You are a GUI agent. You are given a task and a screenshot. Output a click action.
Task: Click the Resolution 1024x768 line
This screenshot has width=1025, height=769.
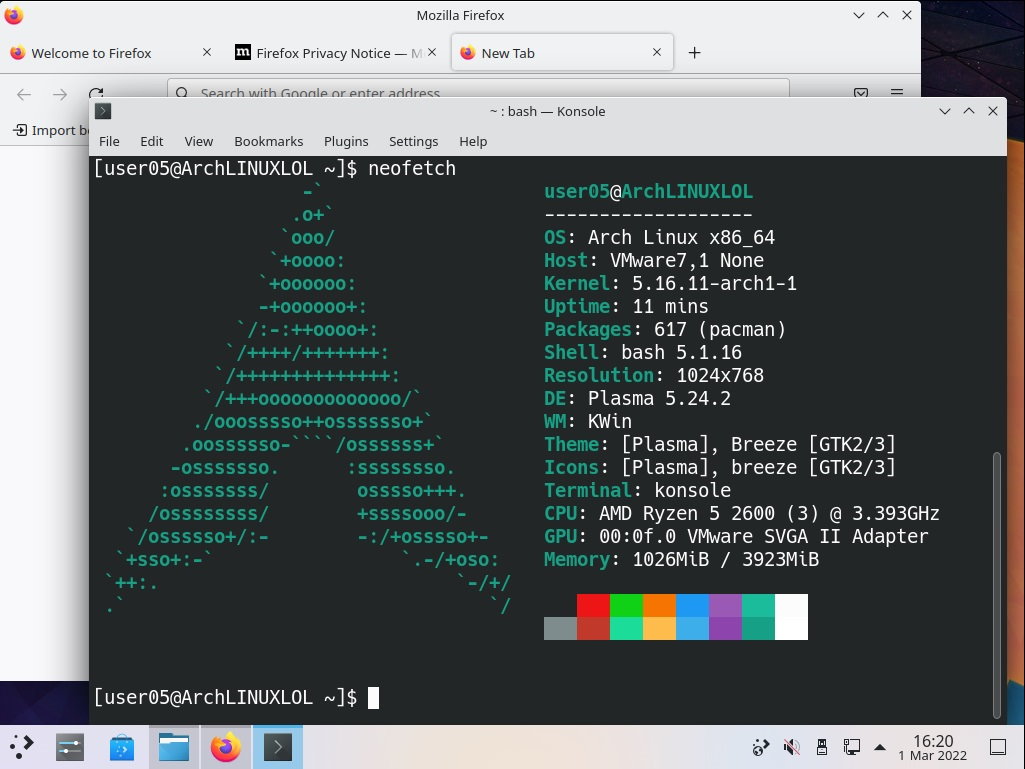coord(654,375)
